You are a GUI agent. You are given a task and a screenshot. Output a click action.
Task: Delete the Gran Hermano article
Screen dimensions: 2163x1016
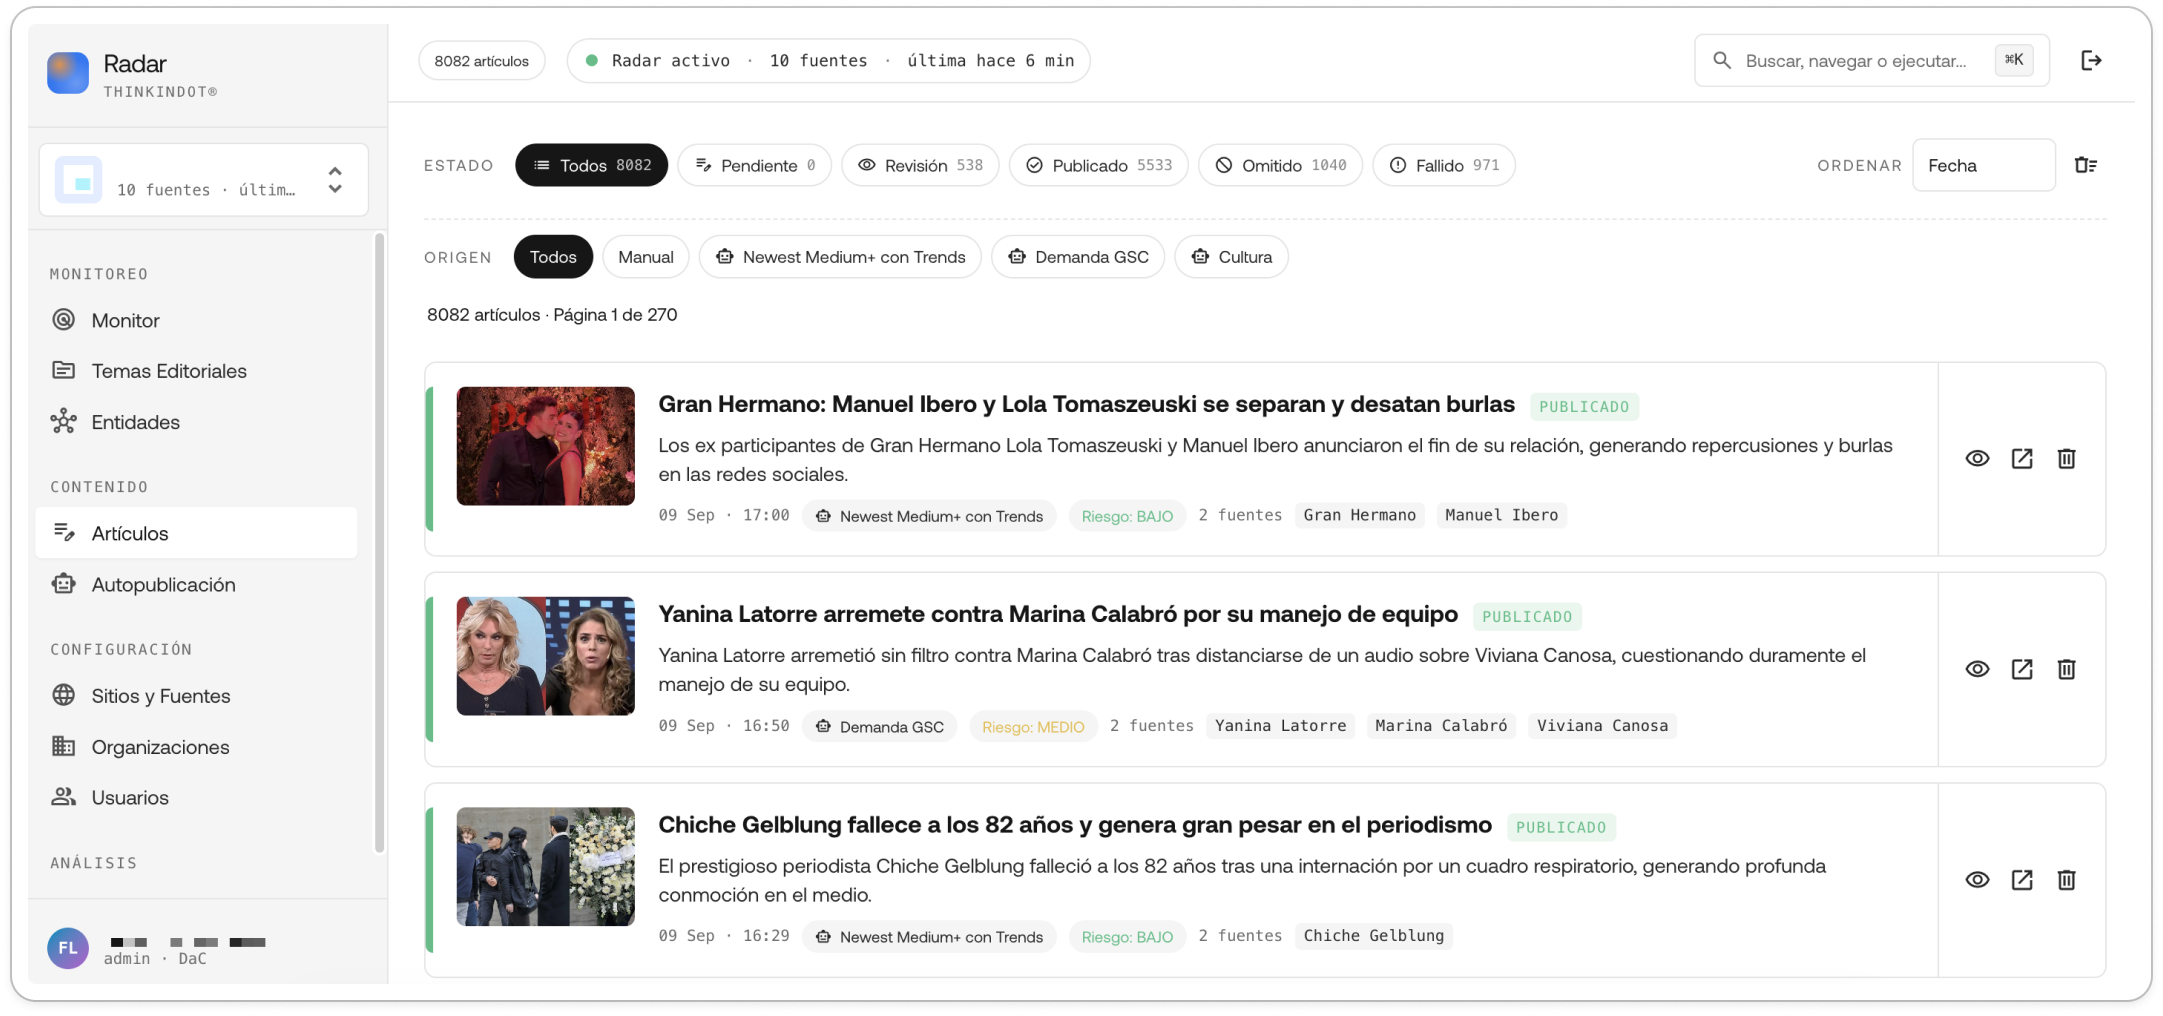pos(2066,458)
